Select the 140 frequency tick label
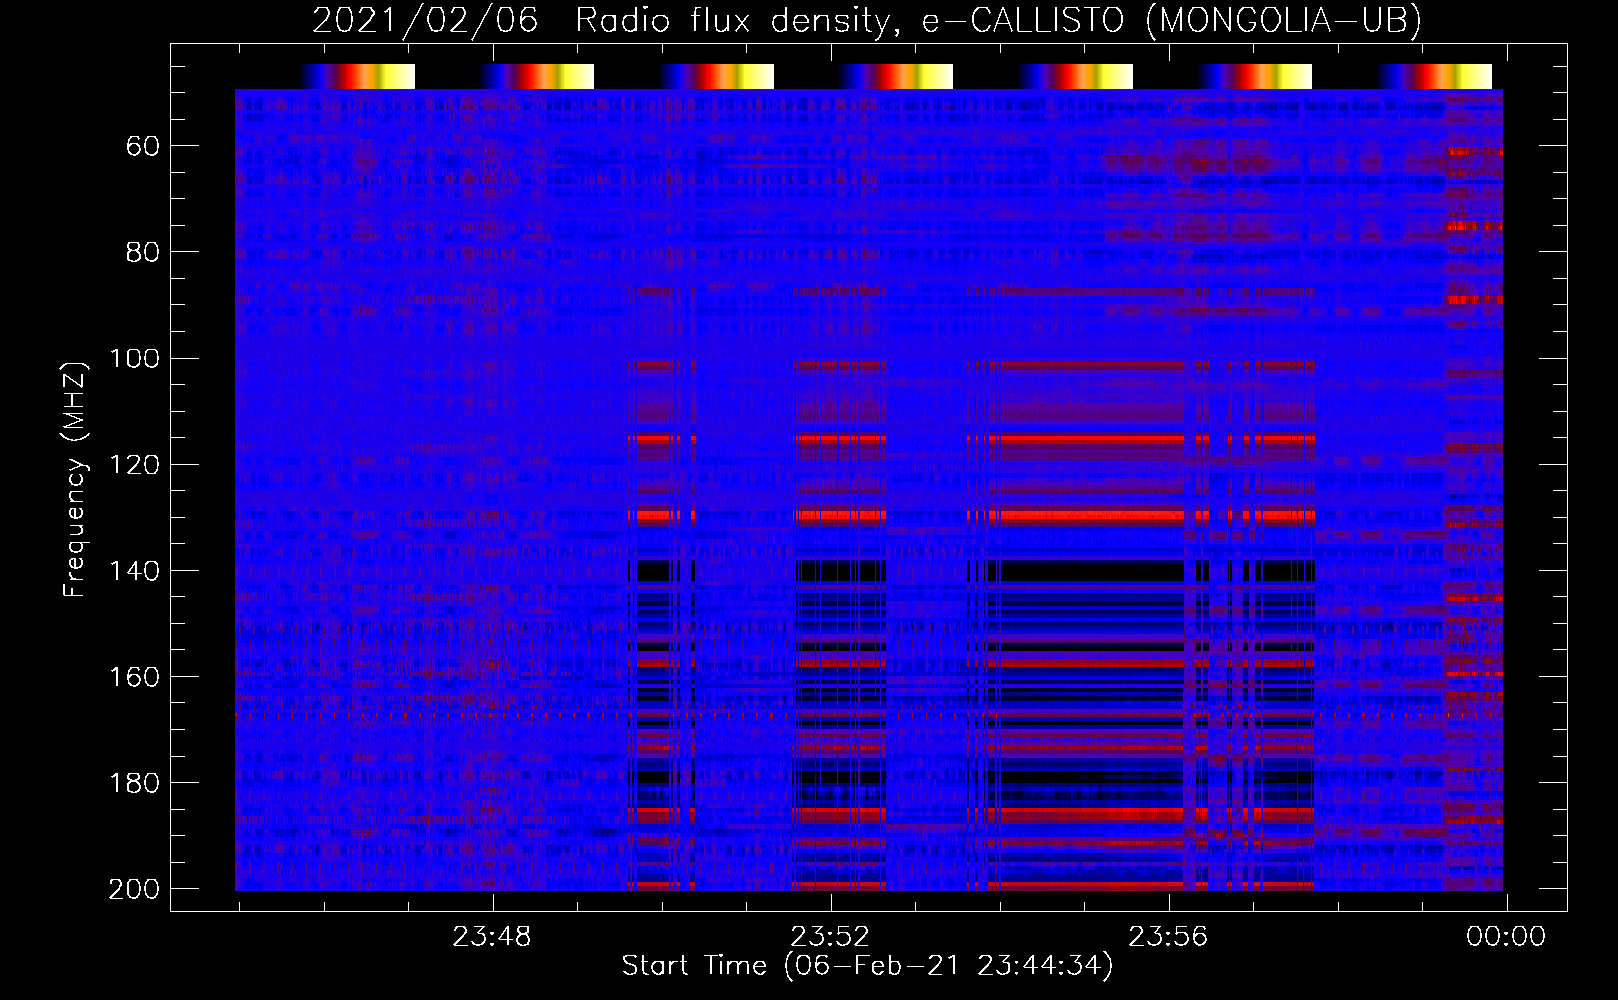Viewport: 1618px width, 1000px height. 134,571
